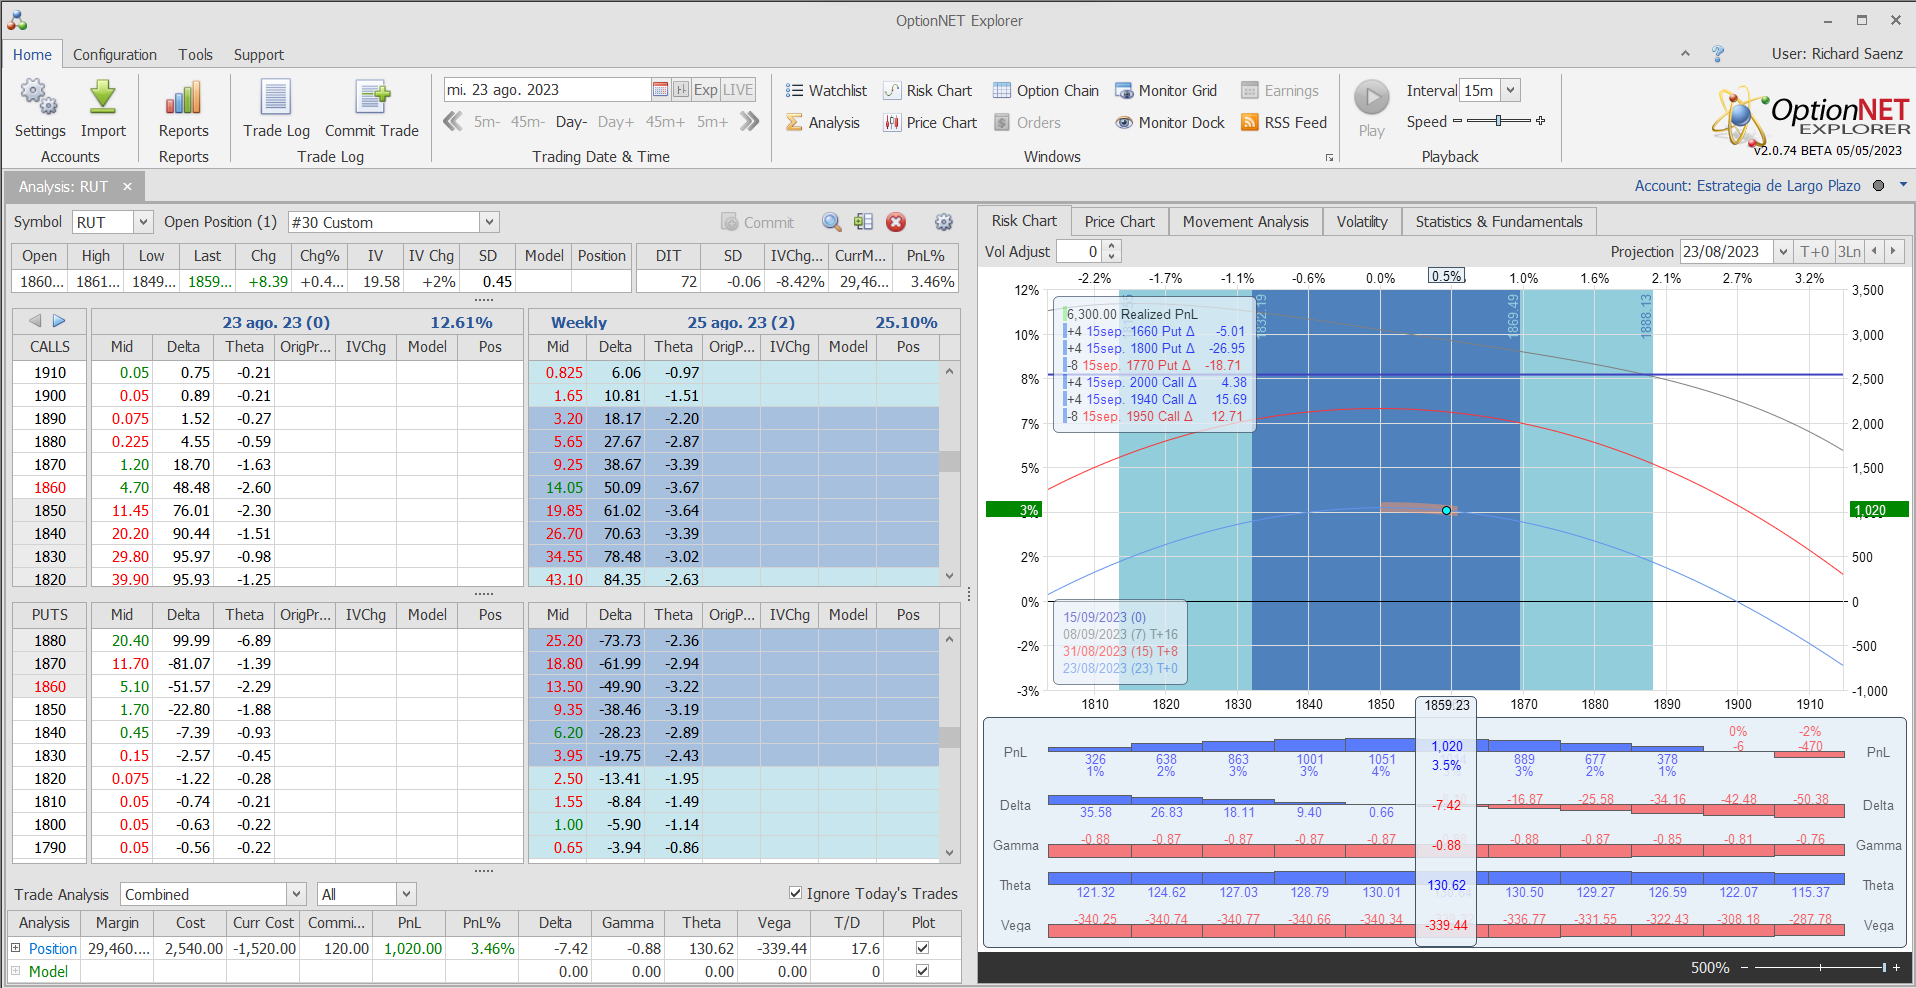This screenshot has height=988, width=1916.
Task: Expand the Position row in Trade Analysis
Action: coord(15,948)
